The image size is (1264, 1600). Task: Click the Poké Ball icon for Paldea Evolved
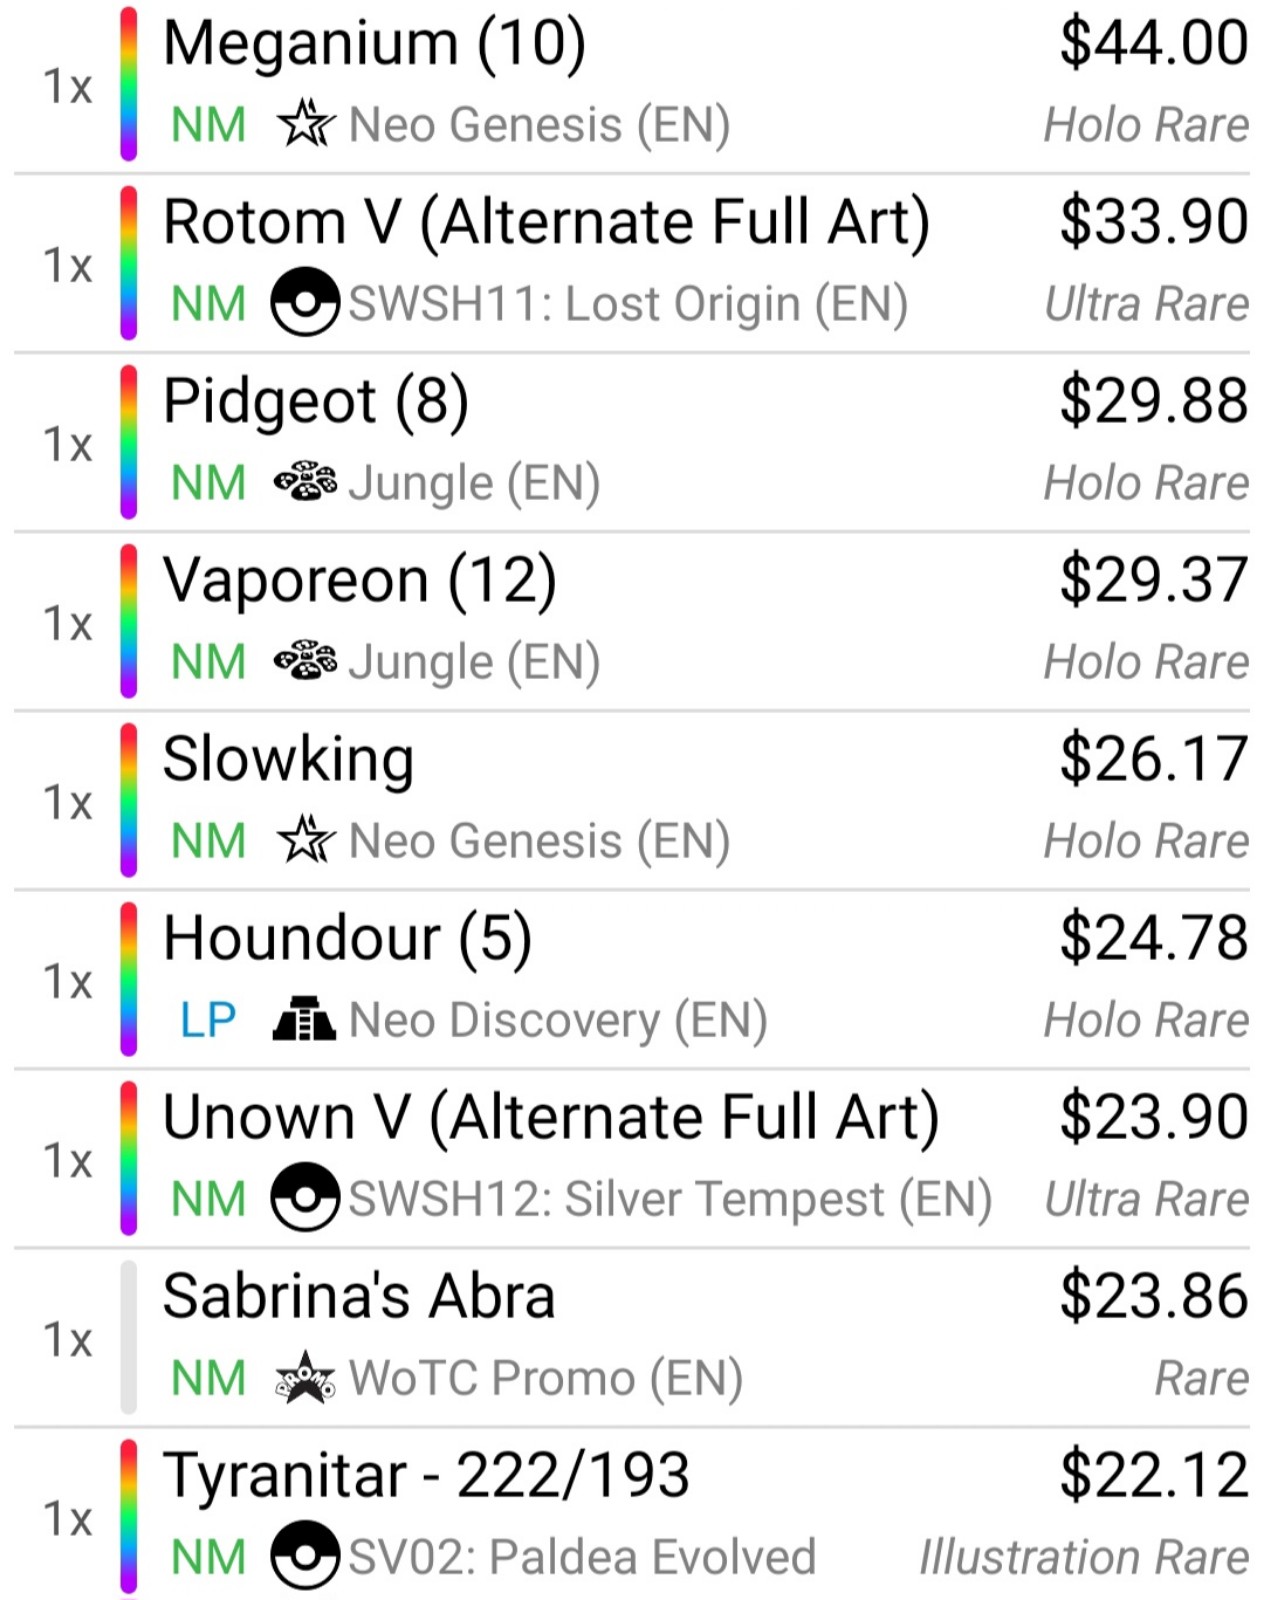[x=305, y=1555]
